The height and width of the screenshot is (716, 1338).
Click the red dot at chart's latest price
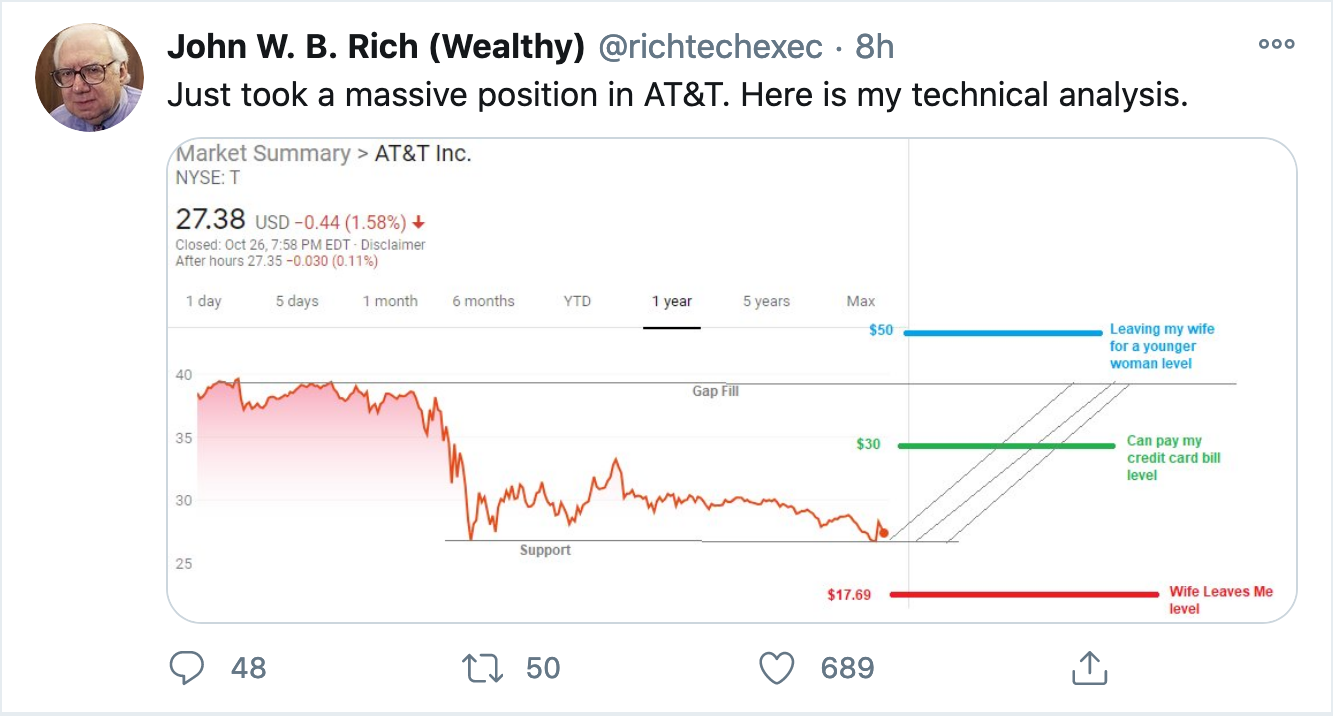883,532
